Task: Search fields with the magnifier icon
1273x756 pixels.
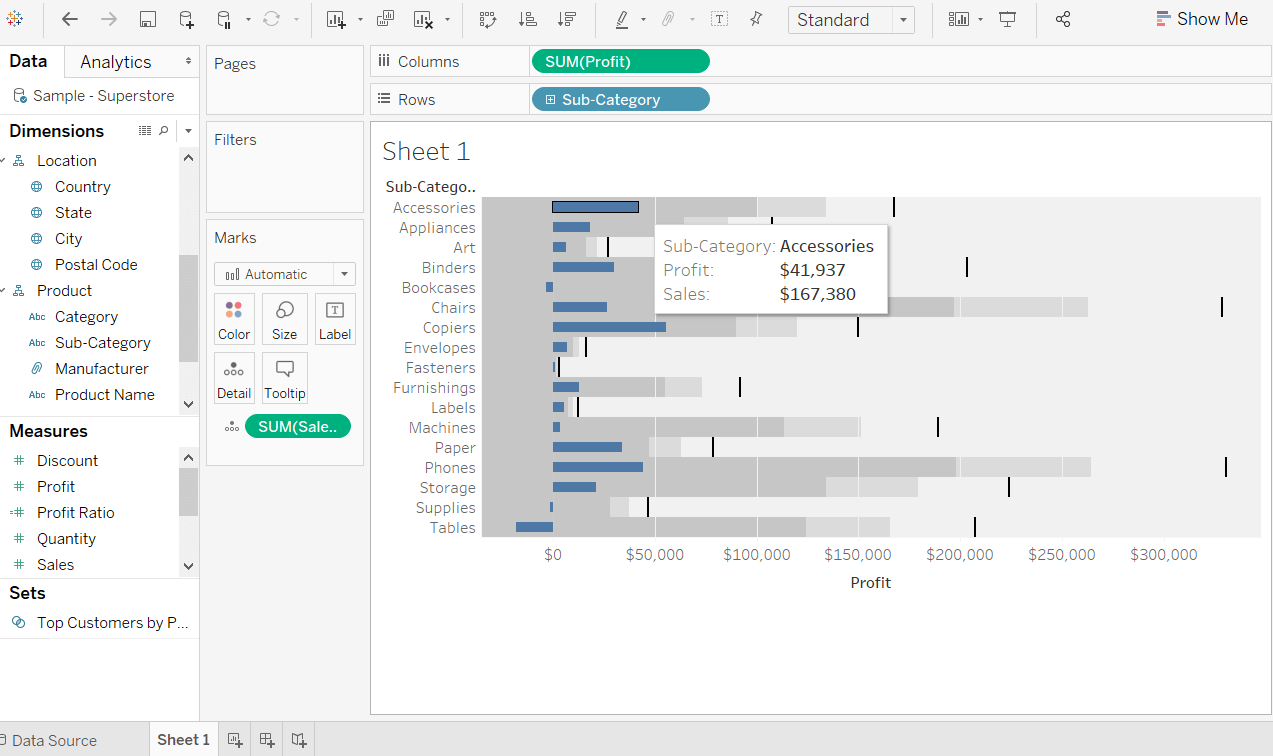Action: click(x=164, y=131)
